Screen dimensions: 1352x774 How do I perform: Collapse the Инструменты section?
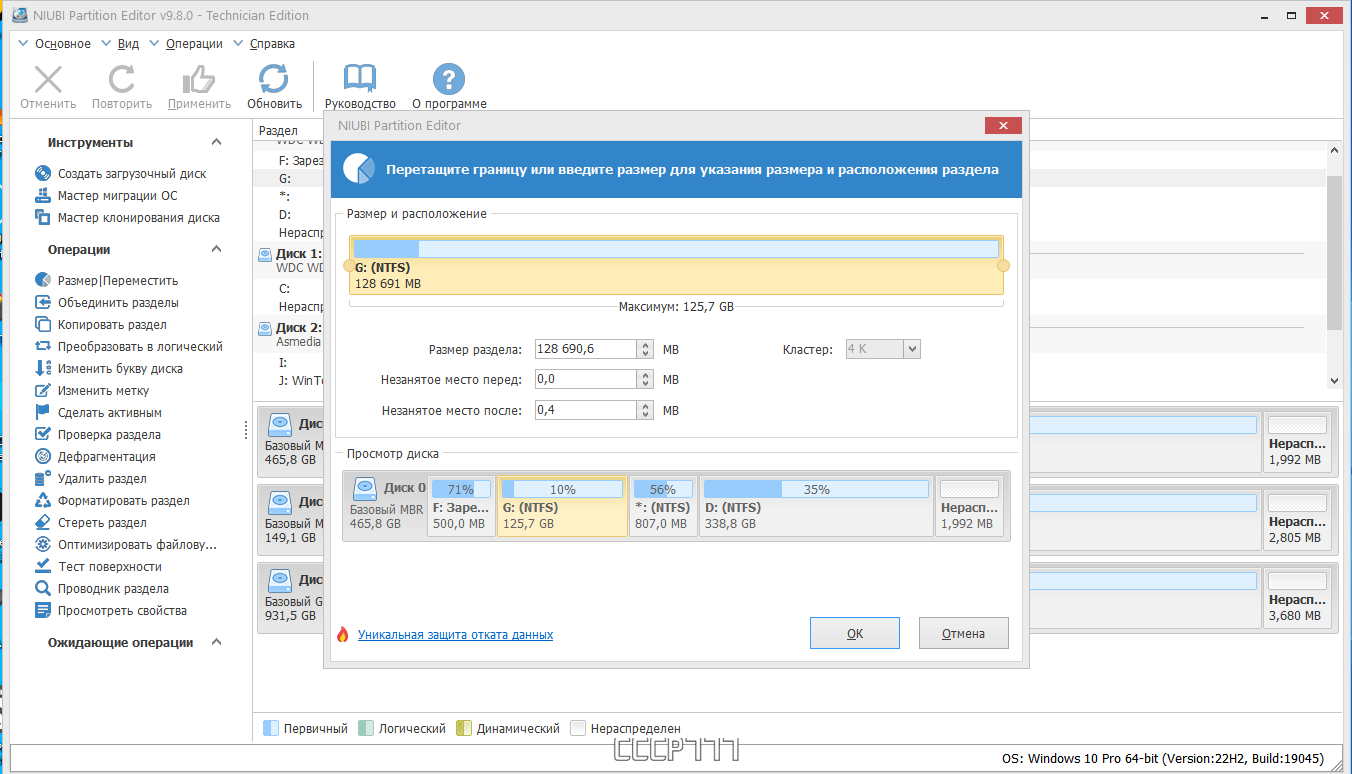coord(217,143)
